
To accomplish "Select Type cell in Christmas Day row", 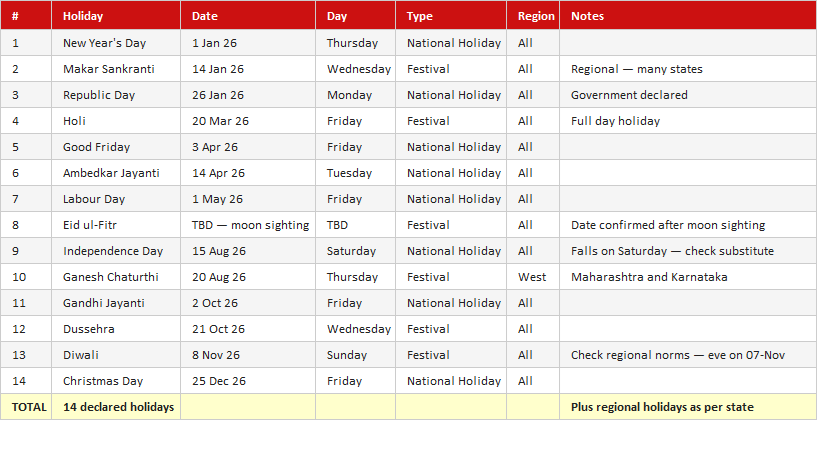I will [x=451, y=381].
